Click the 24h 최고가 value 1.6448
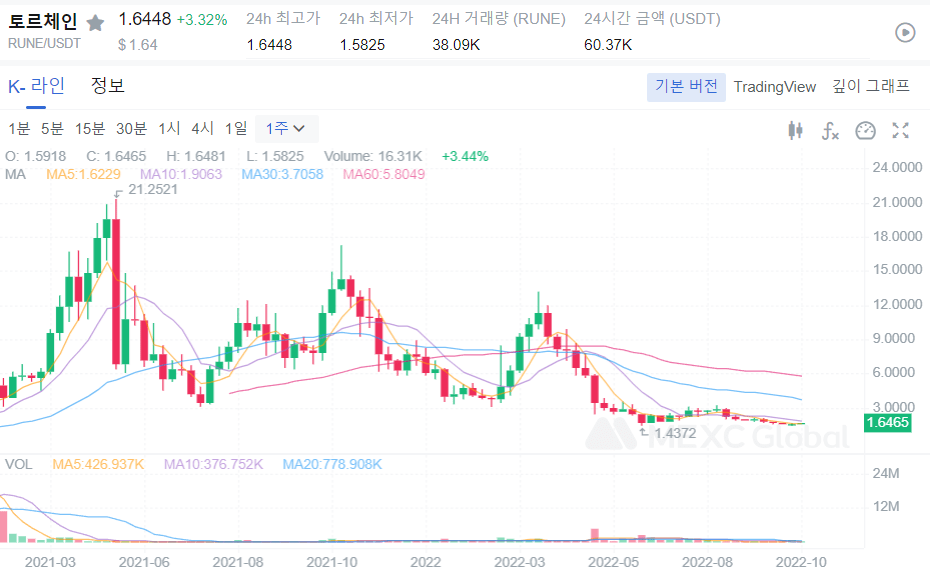Image resolution: width=930 pixels, height=577 pixels. (269, 45)
